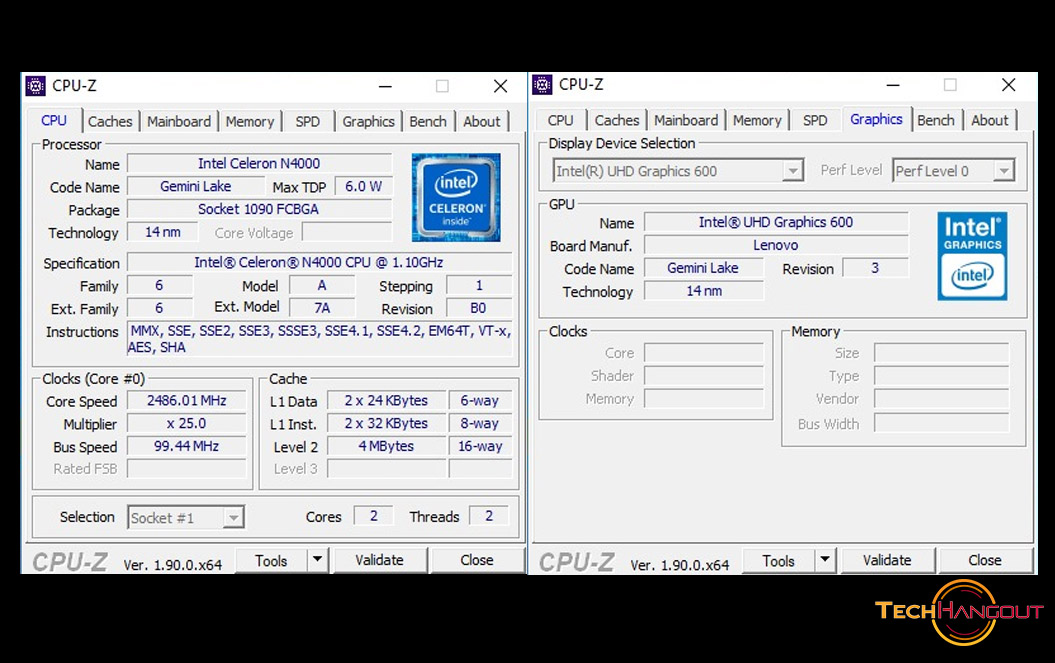This screenshot has height=663, width=1055.
Task: Click the GPU Revision value 3
Action: [875, 268]
